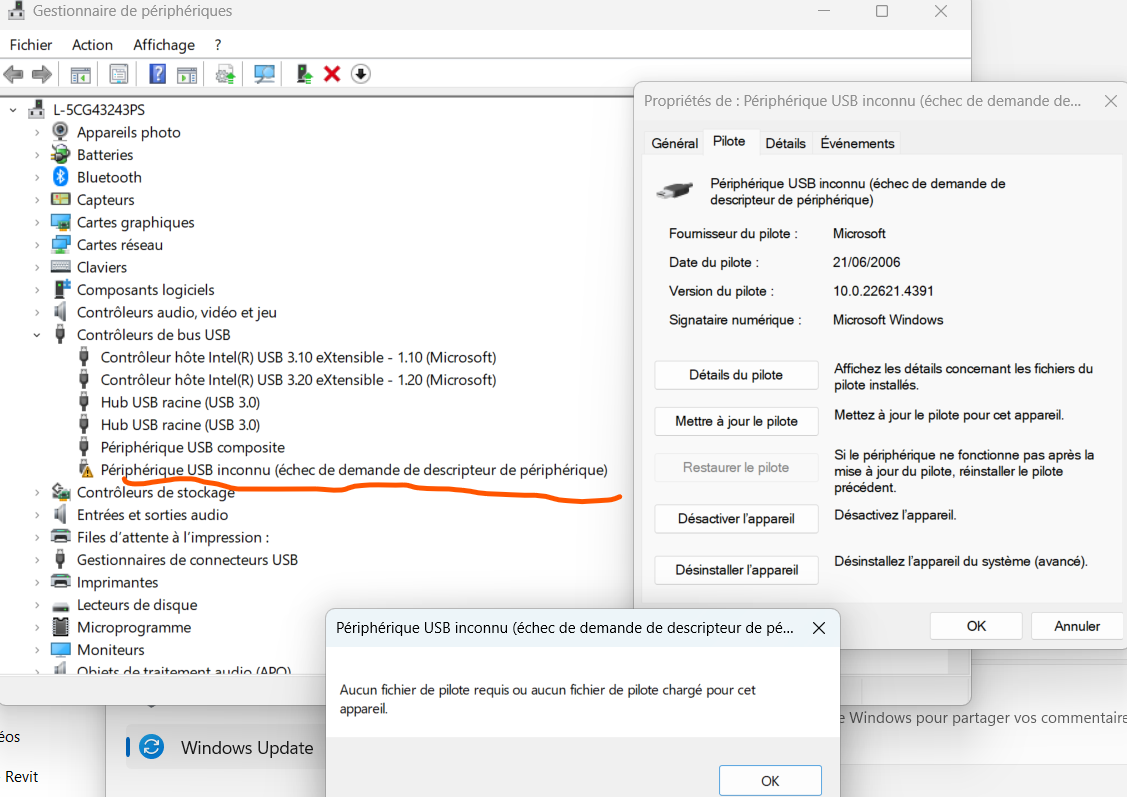The image size is (1127, 797).
Task: Click the 21/06/2006 driver date value
Action: coord(866,262)
